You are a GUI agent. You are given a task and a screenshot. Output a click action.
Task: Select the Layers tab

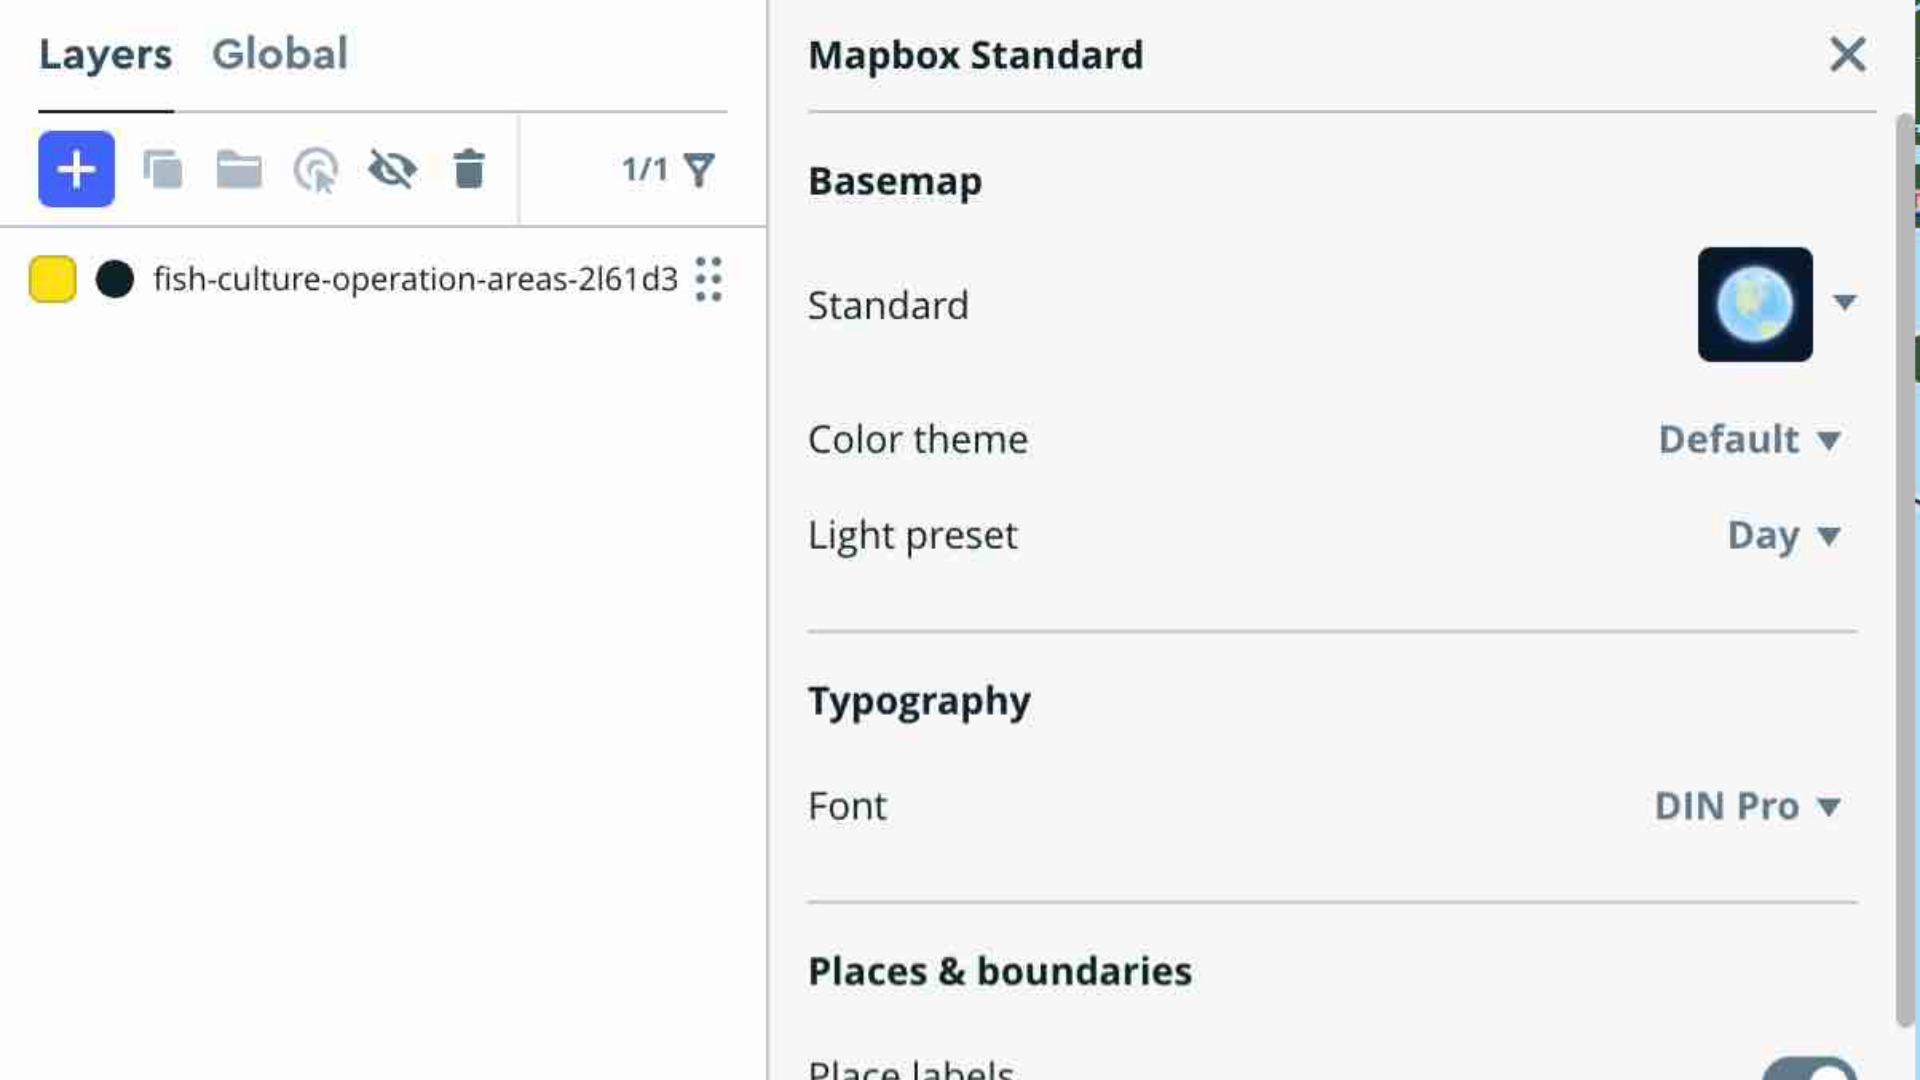(105, 54)
